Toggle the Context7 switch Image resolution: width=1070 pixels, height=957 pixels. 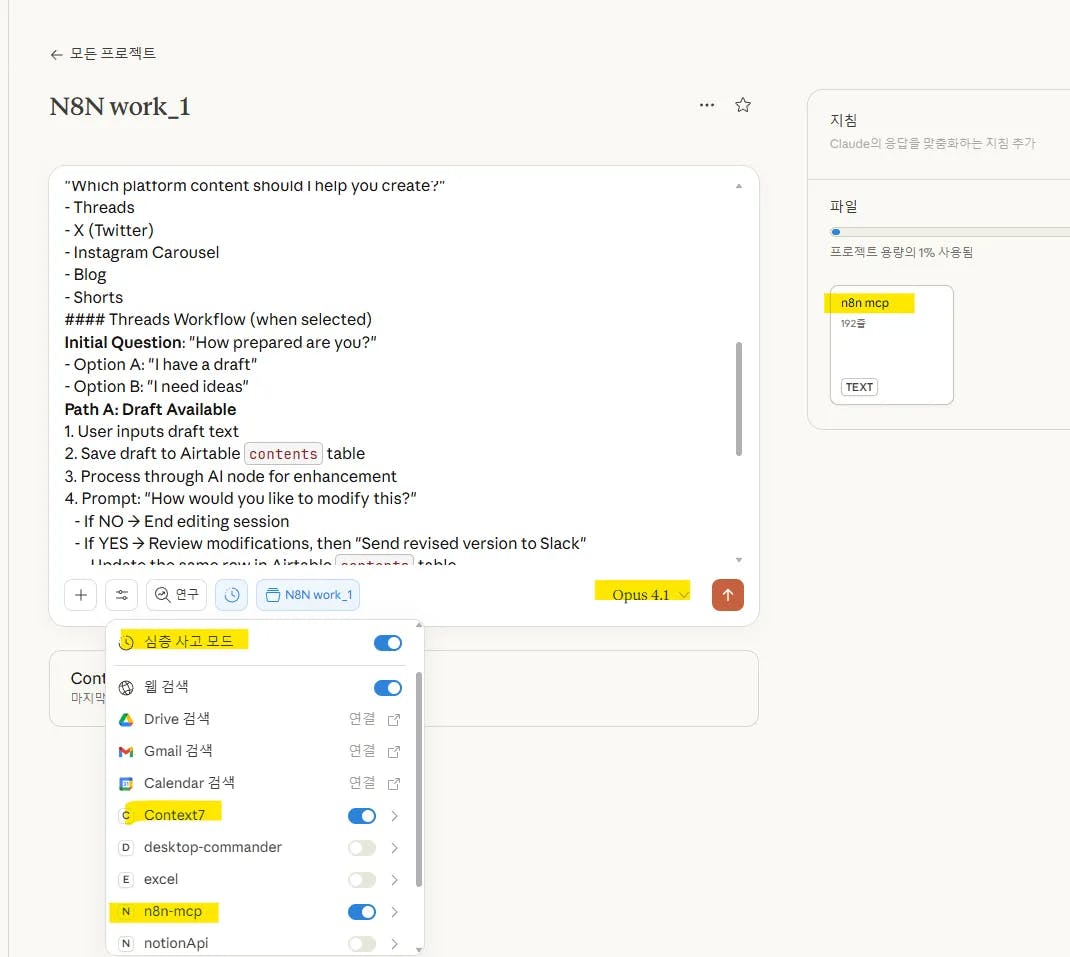362,816
